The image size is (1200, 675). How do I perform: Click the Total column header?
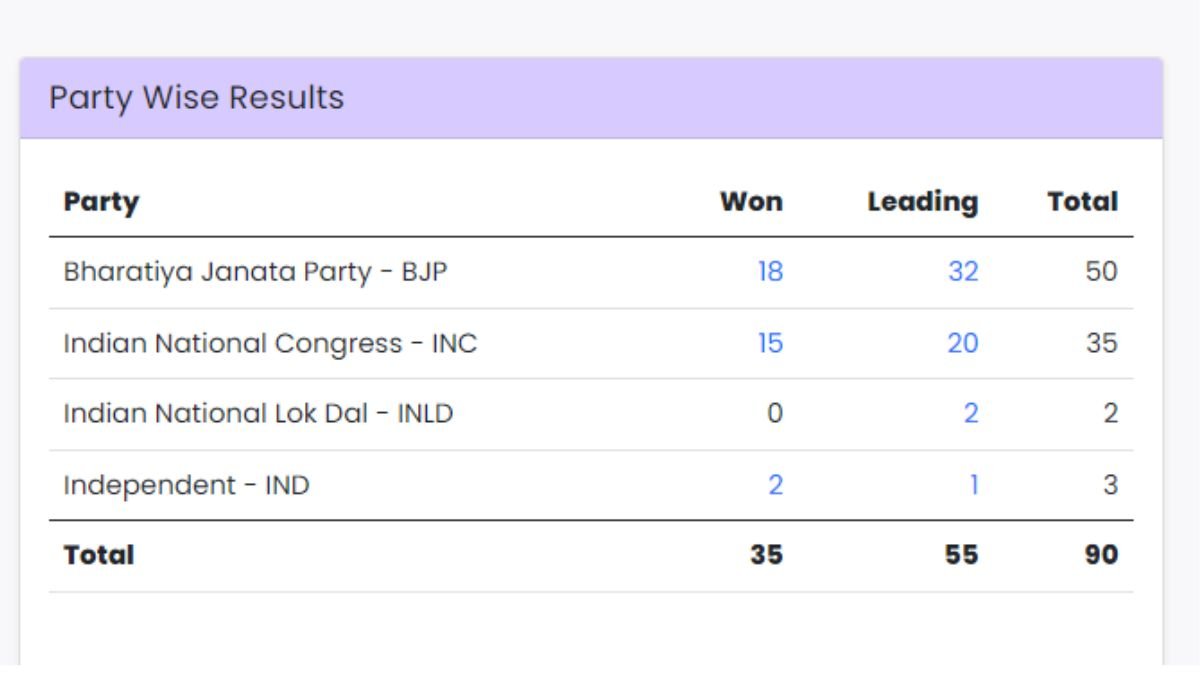pos(1083,202)
